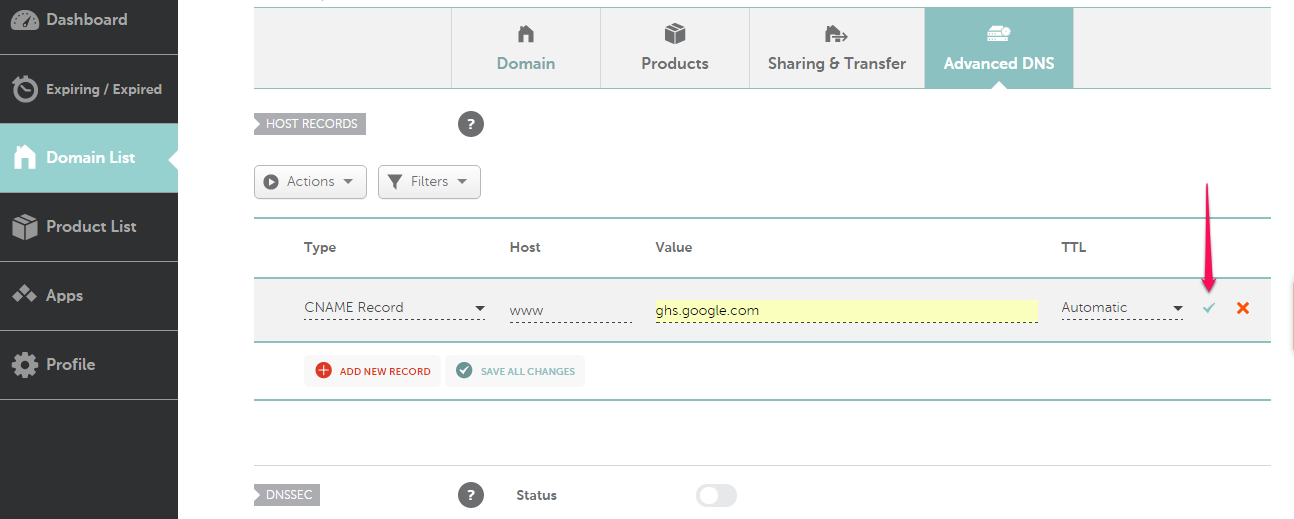Open the CNAME Record type dropdown

(395, 308)
